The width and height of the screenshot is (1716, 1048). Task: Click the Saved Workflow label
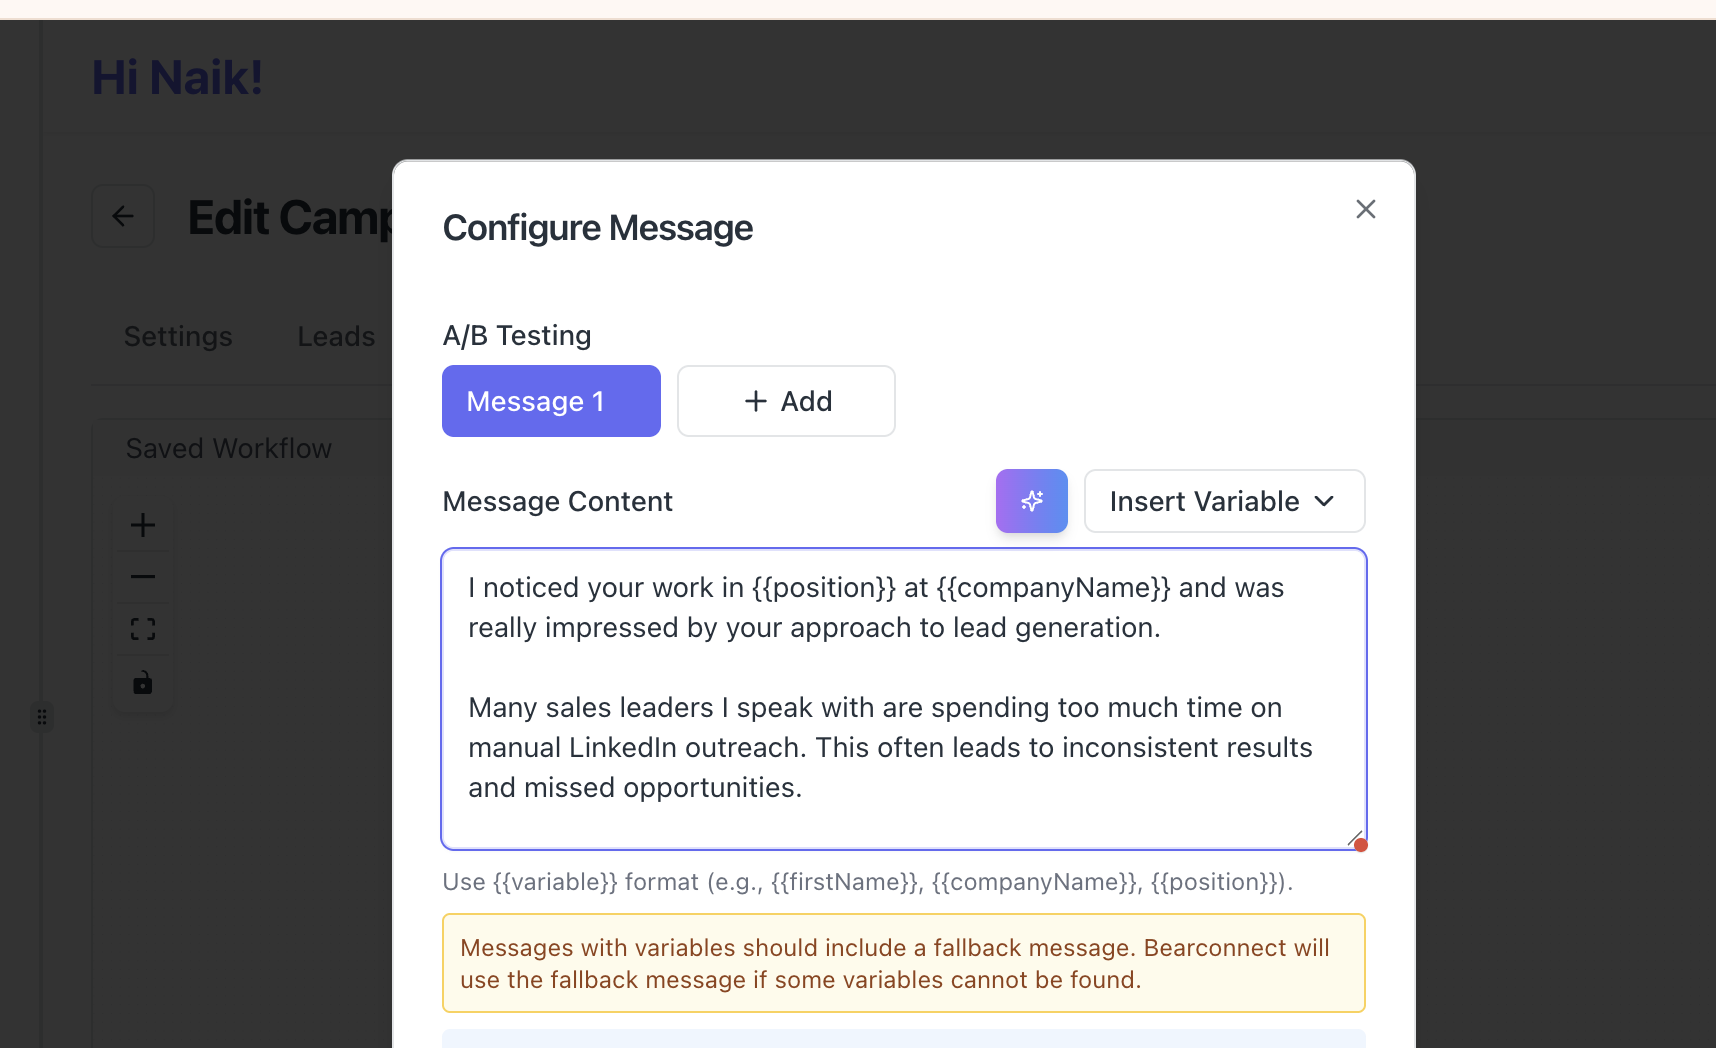point(229,449)
